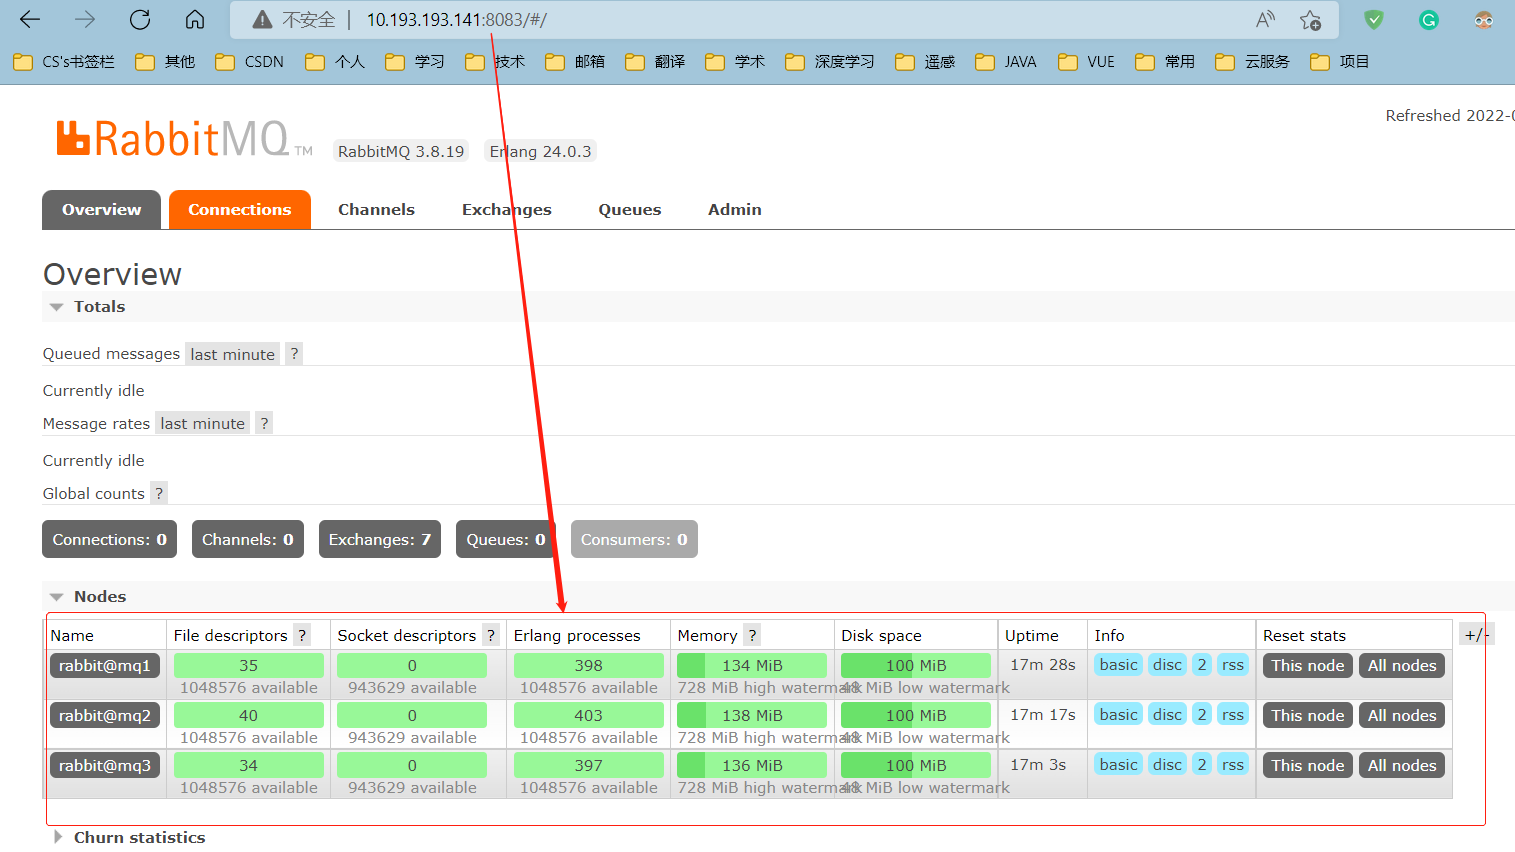
Task: Open the Exchanges: 7 count button
Action: 380,539
